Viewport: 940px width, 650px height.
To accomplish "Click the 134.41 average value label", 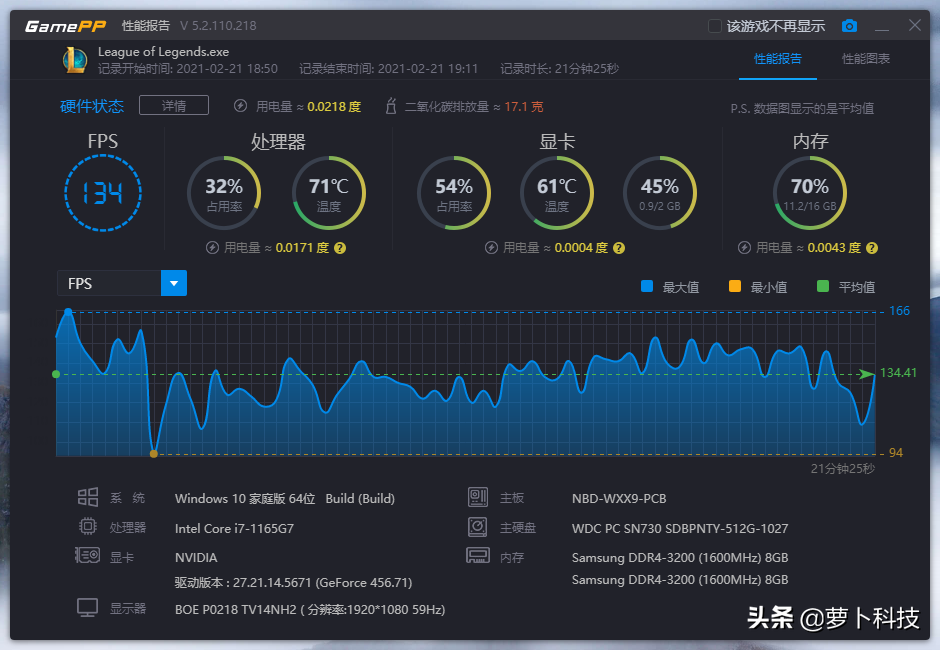I will 898,373.
